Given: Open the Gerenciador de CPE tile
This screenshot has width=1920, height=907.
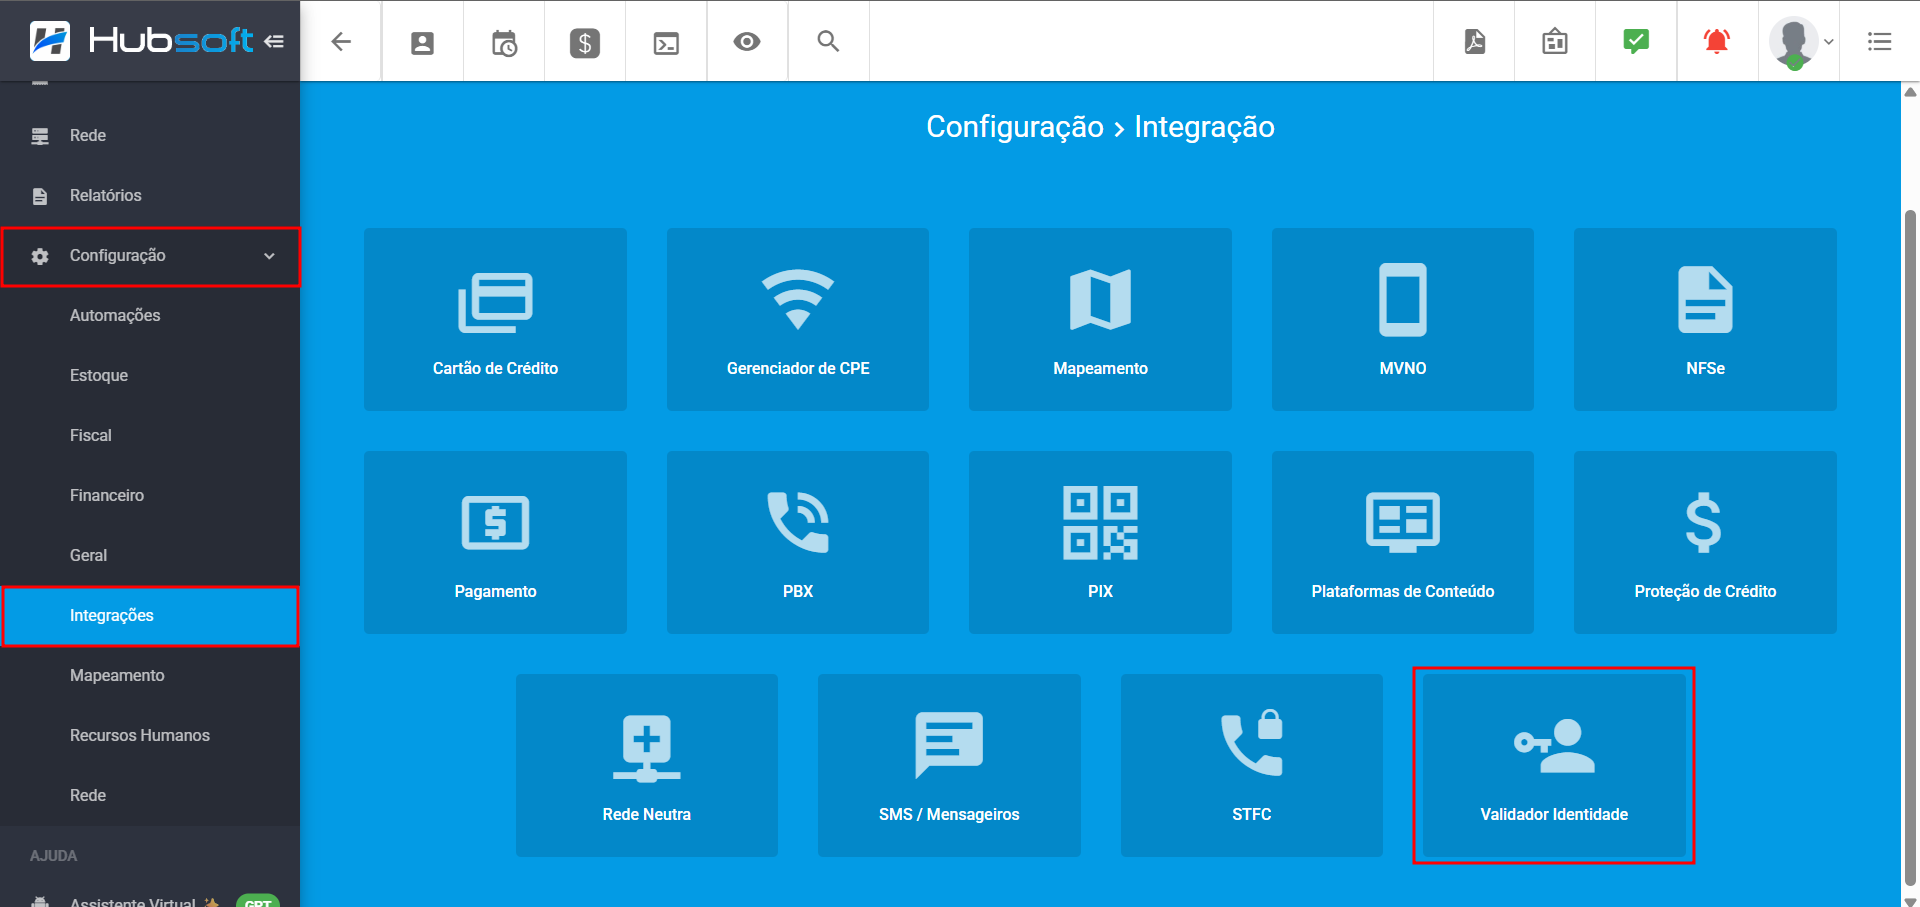Looking at the screenshot, I should tap(798, 319).
